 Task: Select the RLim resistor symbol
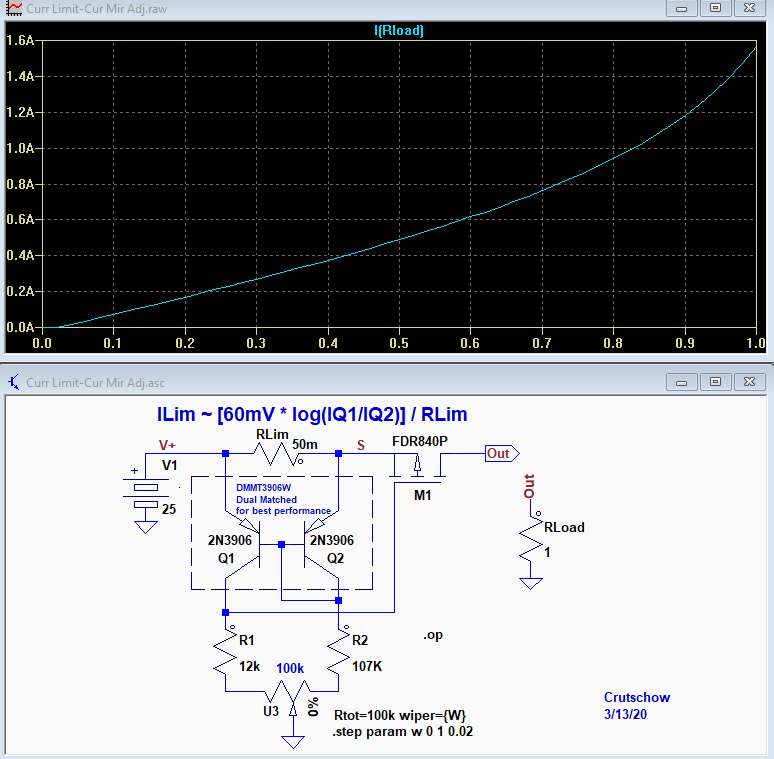click(x=278, y=454)
